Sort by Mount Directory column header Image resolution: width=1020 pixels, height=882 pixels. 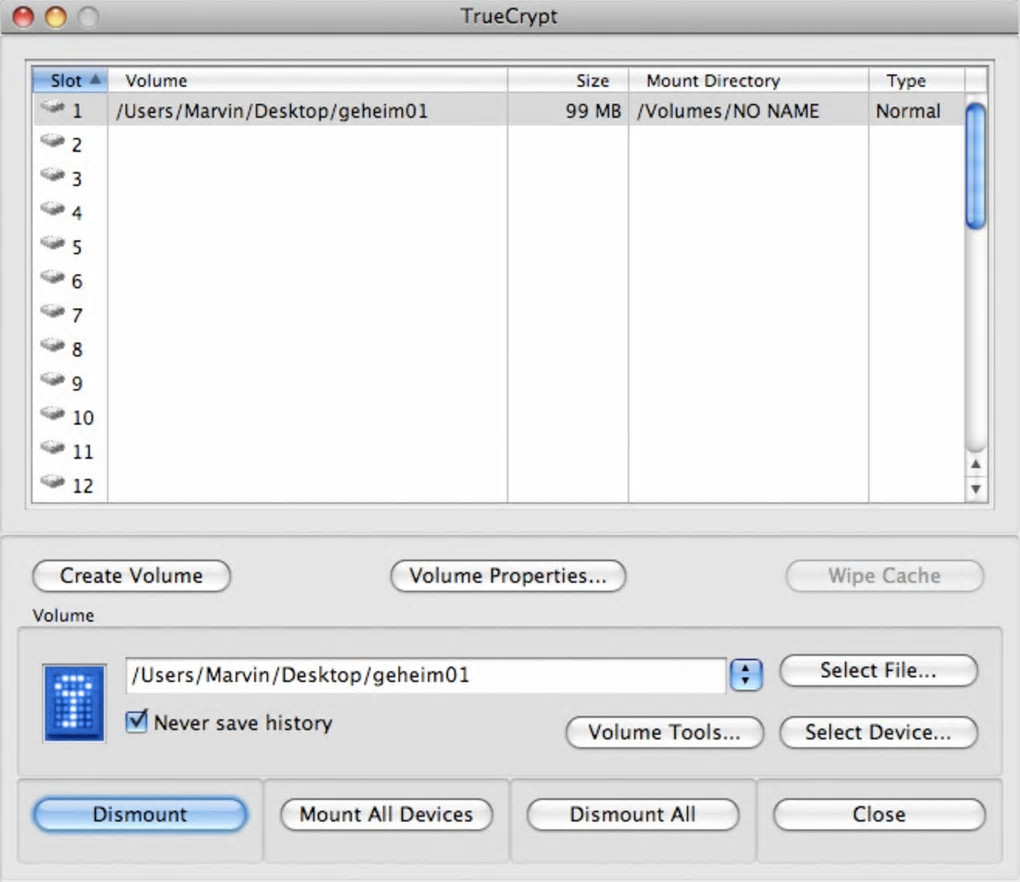point(748,80)
